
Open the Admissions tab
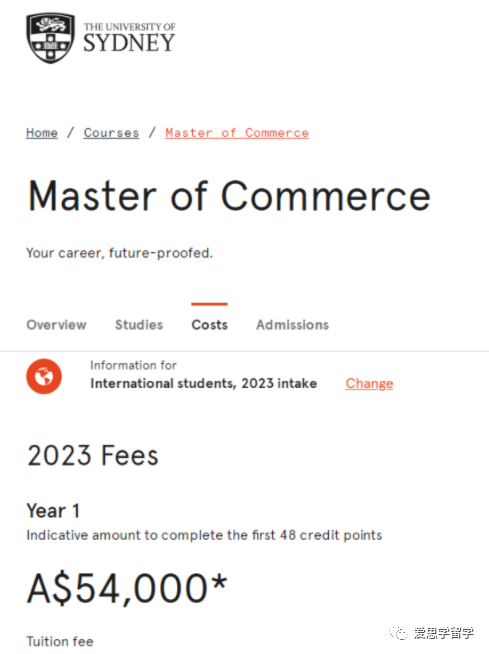[292, 325]
